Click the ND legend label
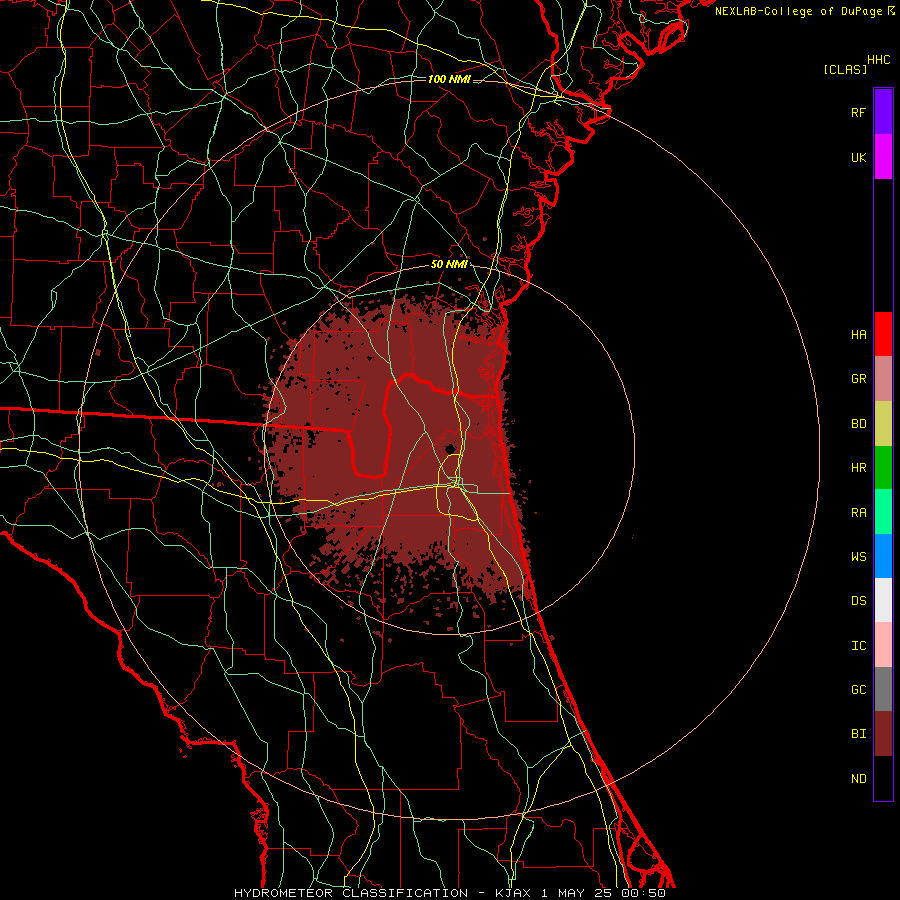900x900 pixels. [858, 779]
